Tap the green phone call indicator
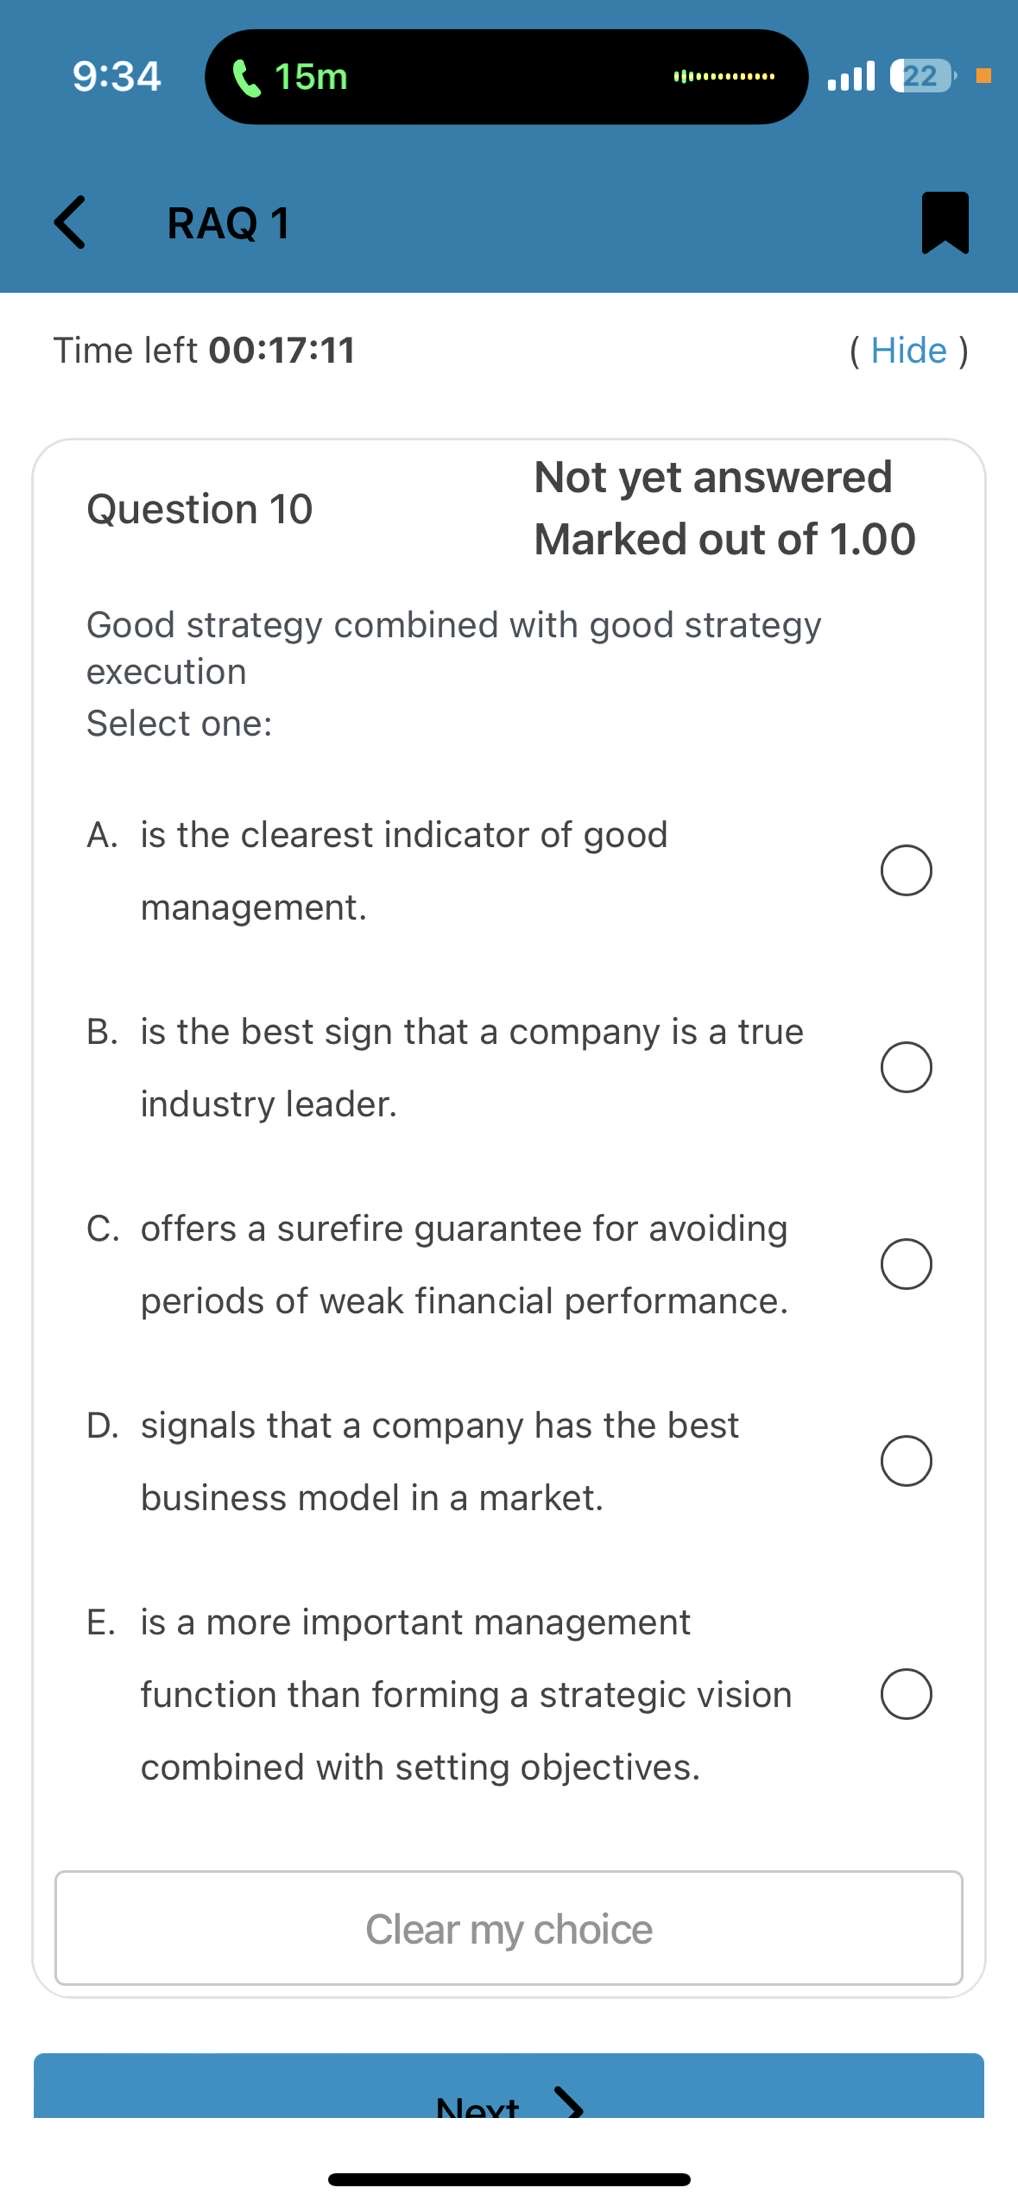Screen dimensions: 1018x2207 (x=245, y=77)
